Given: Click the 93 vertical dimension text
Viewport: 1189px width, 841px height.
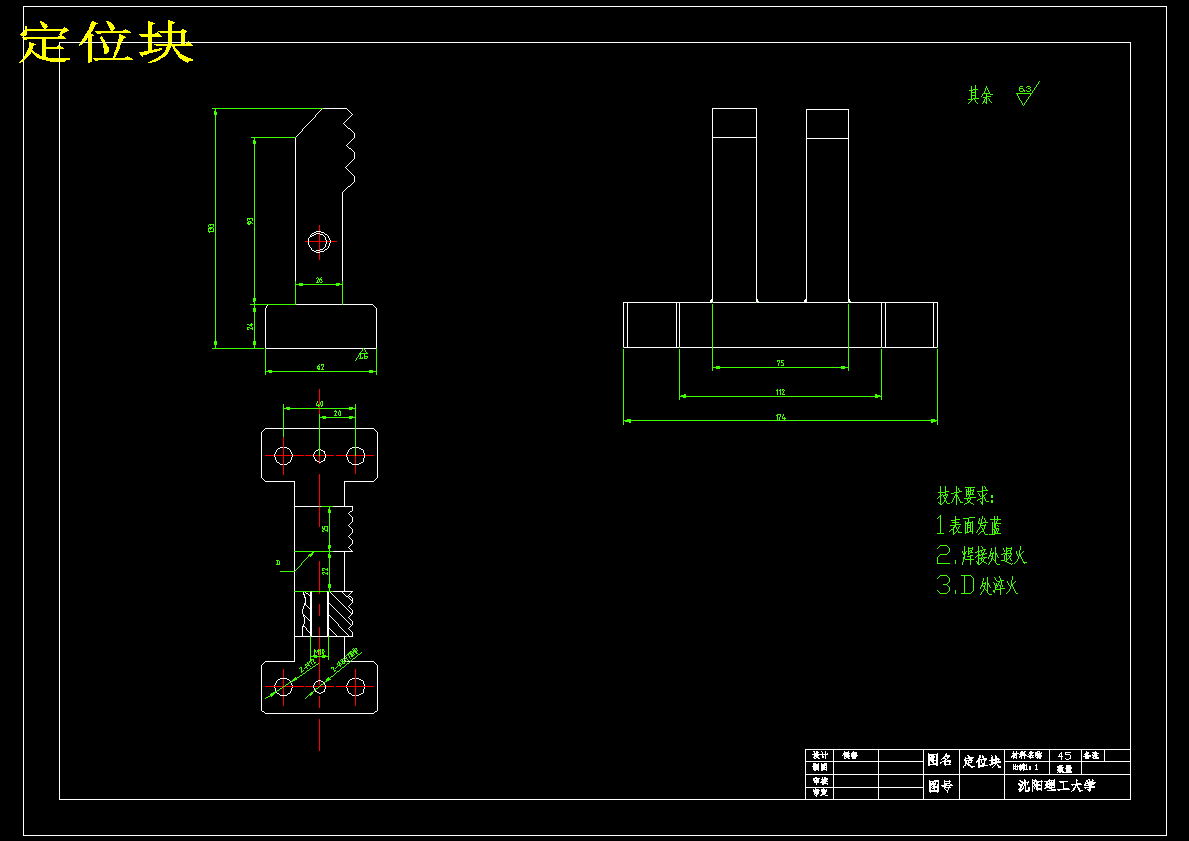Looking at the screenshot, I should pos(250,221).
